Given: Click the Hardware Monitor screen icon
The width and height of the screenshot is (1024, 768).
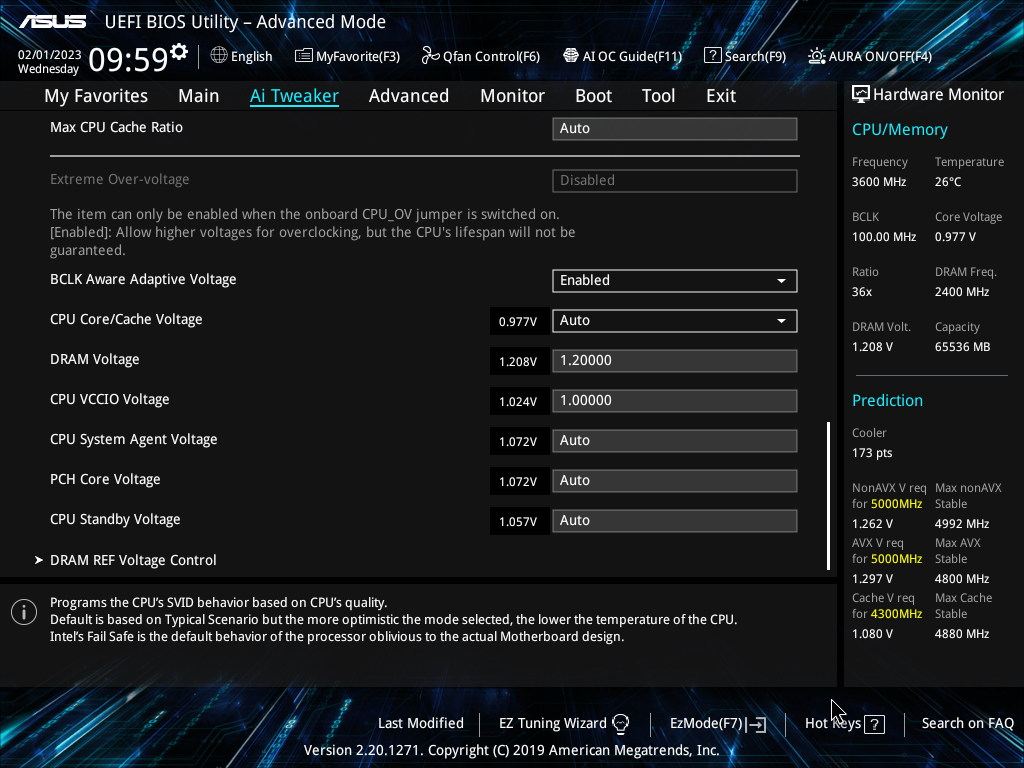Looking at the screenshot, I should (861, 94).
